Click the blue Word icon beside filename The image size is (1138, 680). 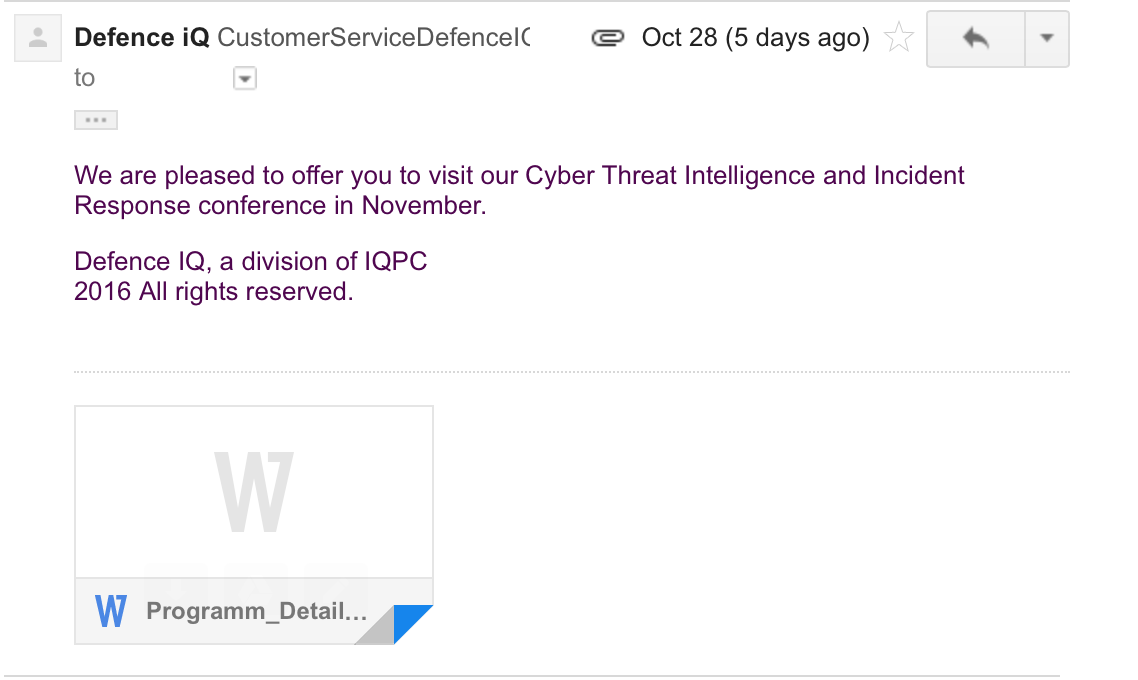click(111, 611)
